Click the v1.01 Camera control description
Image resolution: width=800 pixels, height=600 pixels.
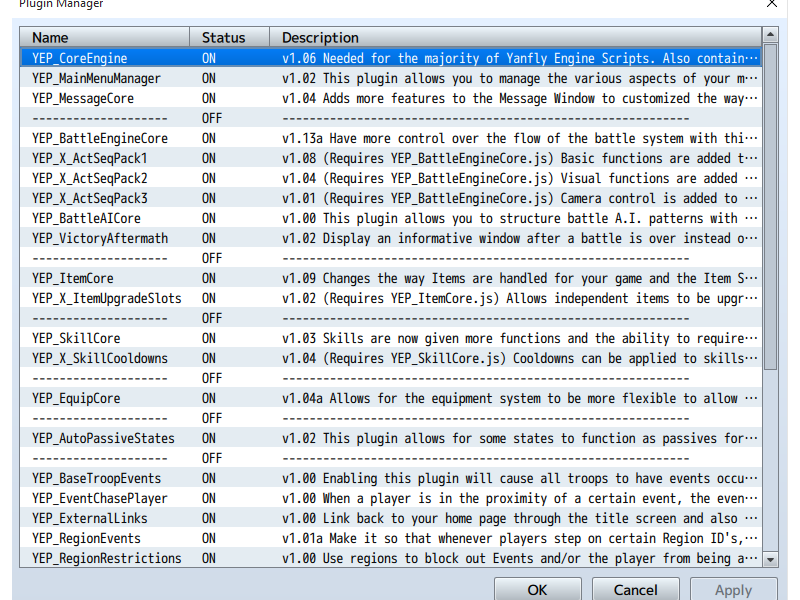519,198
